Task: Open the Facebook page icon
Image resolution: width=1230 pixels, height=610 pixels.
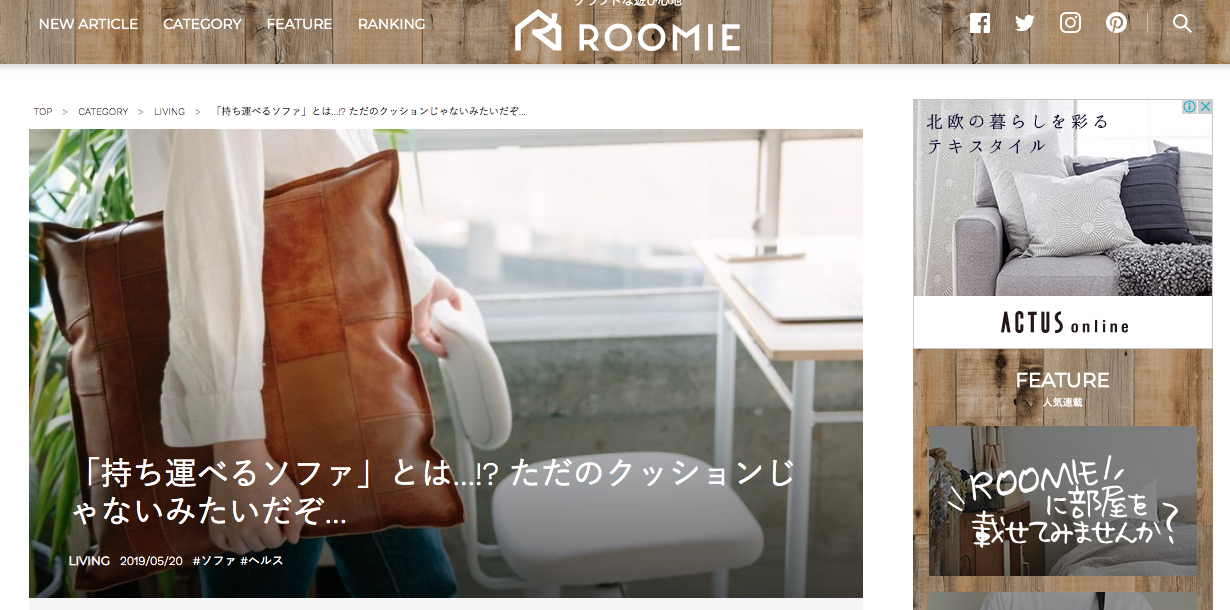Action: tap(980, 23)
